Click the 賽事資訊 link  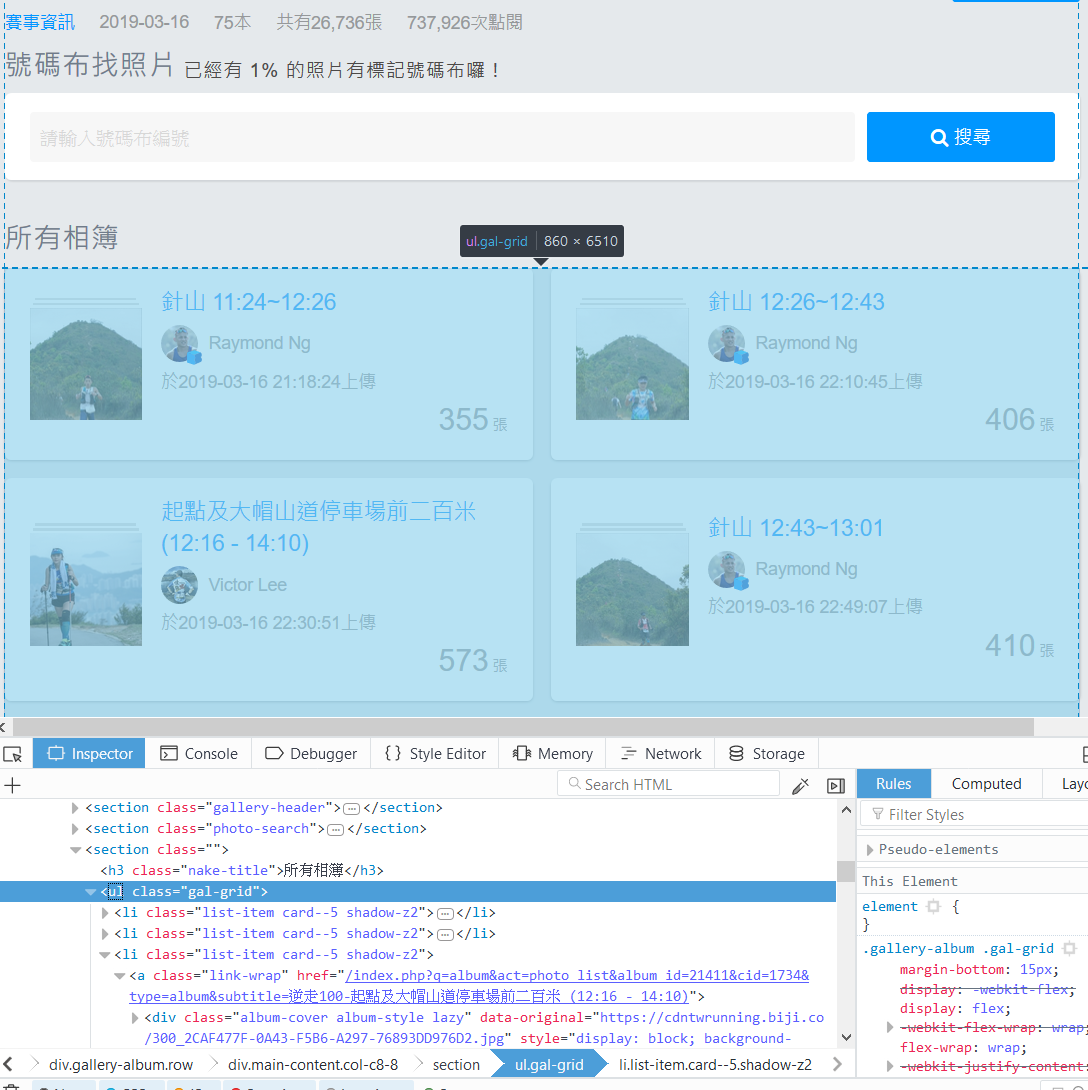[x=39, y=22]
